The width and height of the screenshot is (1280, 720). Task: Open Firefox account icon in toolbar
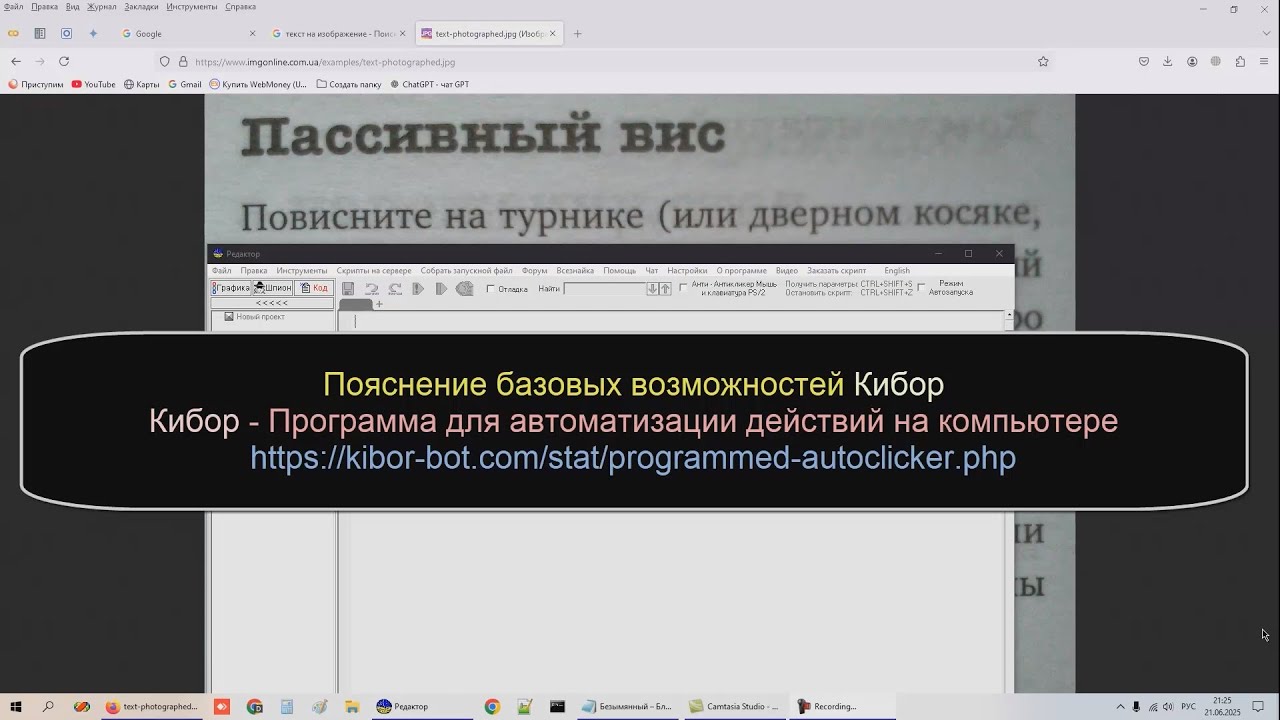click(1192, 61)
